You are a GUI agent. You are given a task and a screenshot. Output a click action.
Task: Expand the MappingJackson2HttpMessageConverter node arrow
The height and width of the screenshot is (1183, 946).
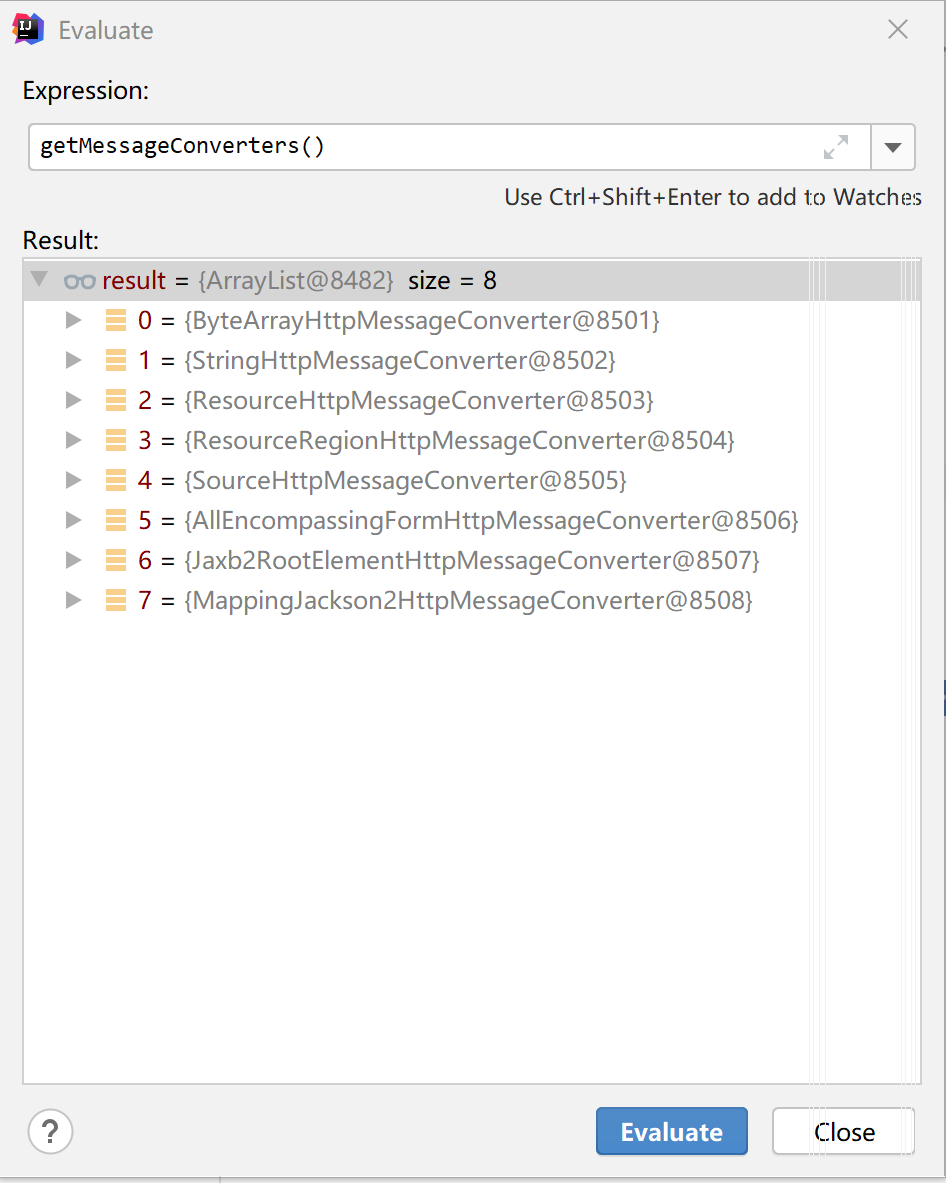pos(73,601)
